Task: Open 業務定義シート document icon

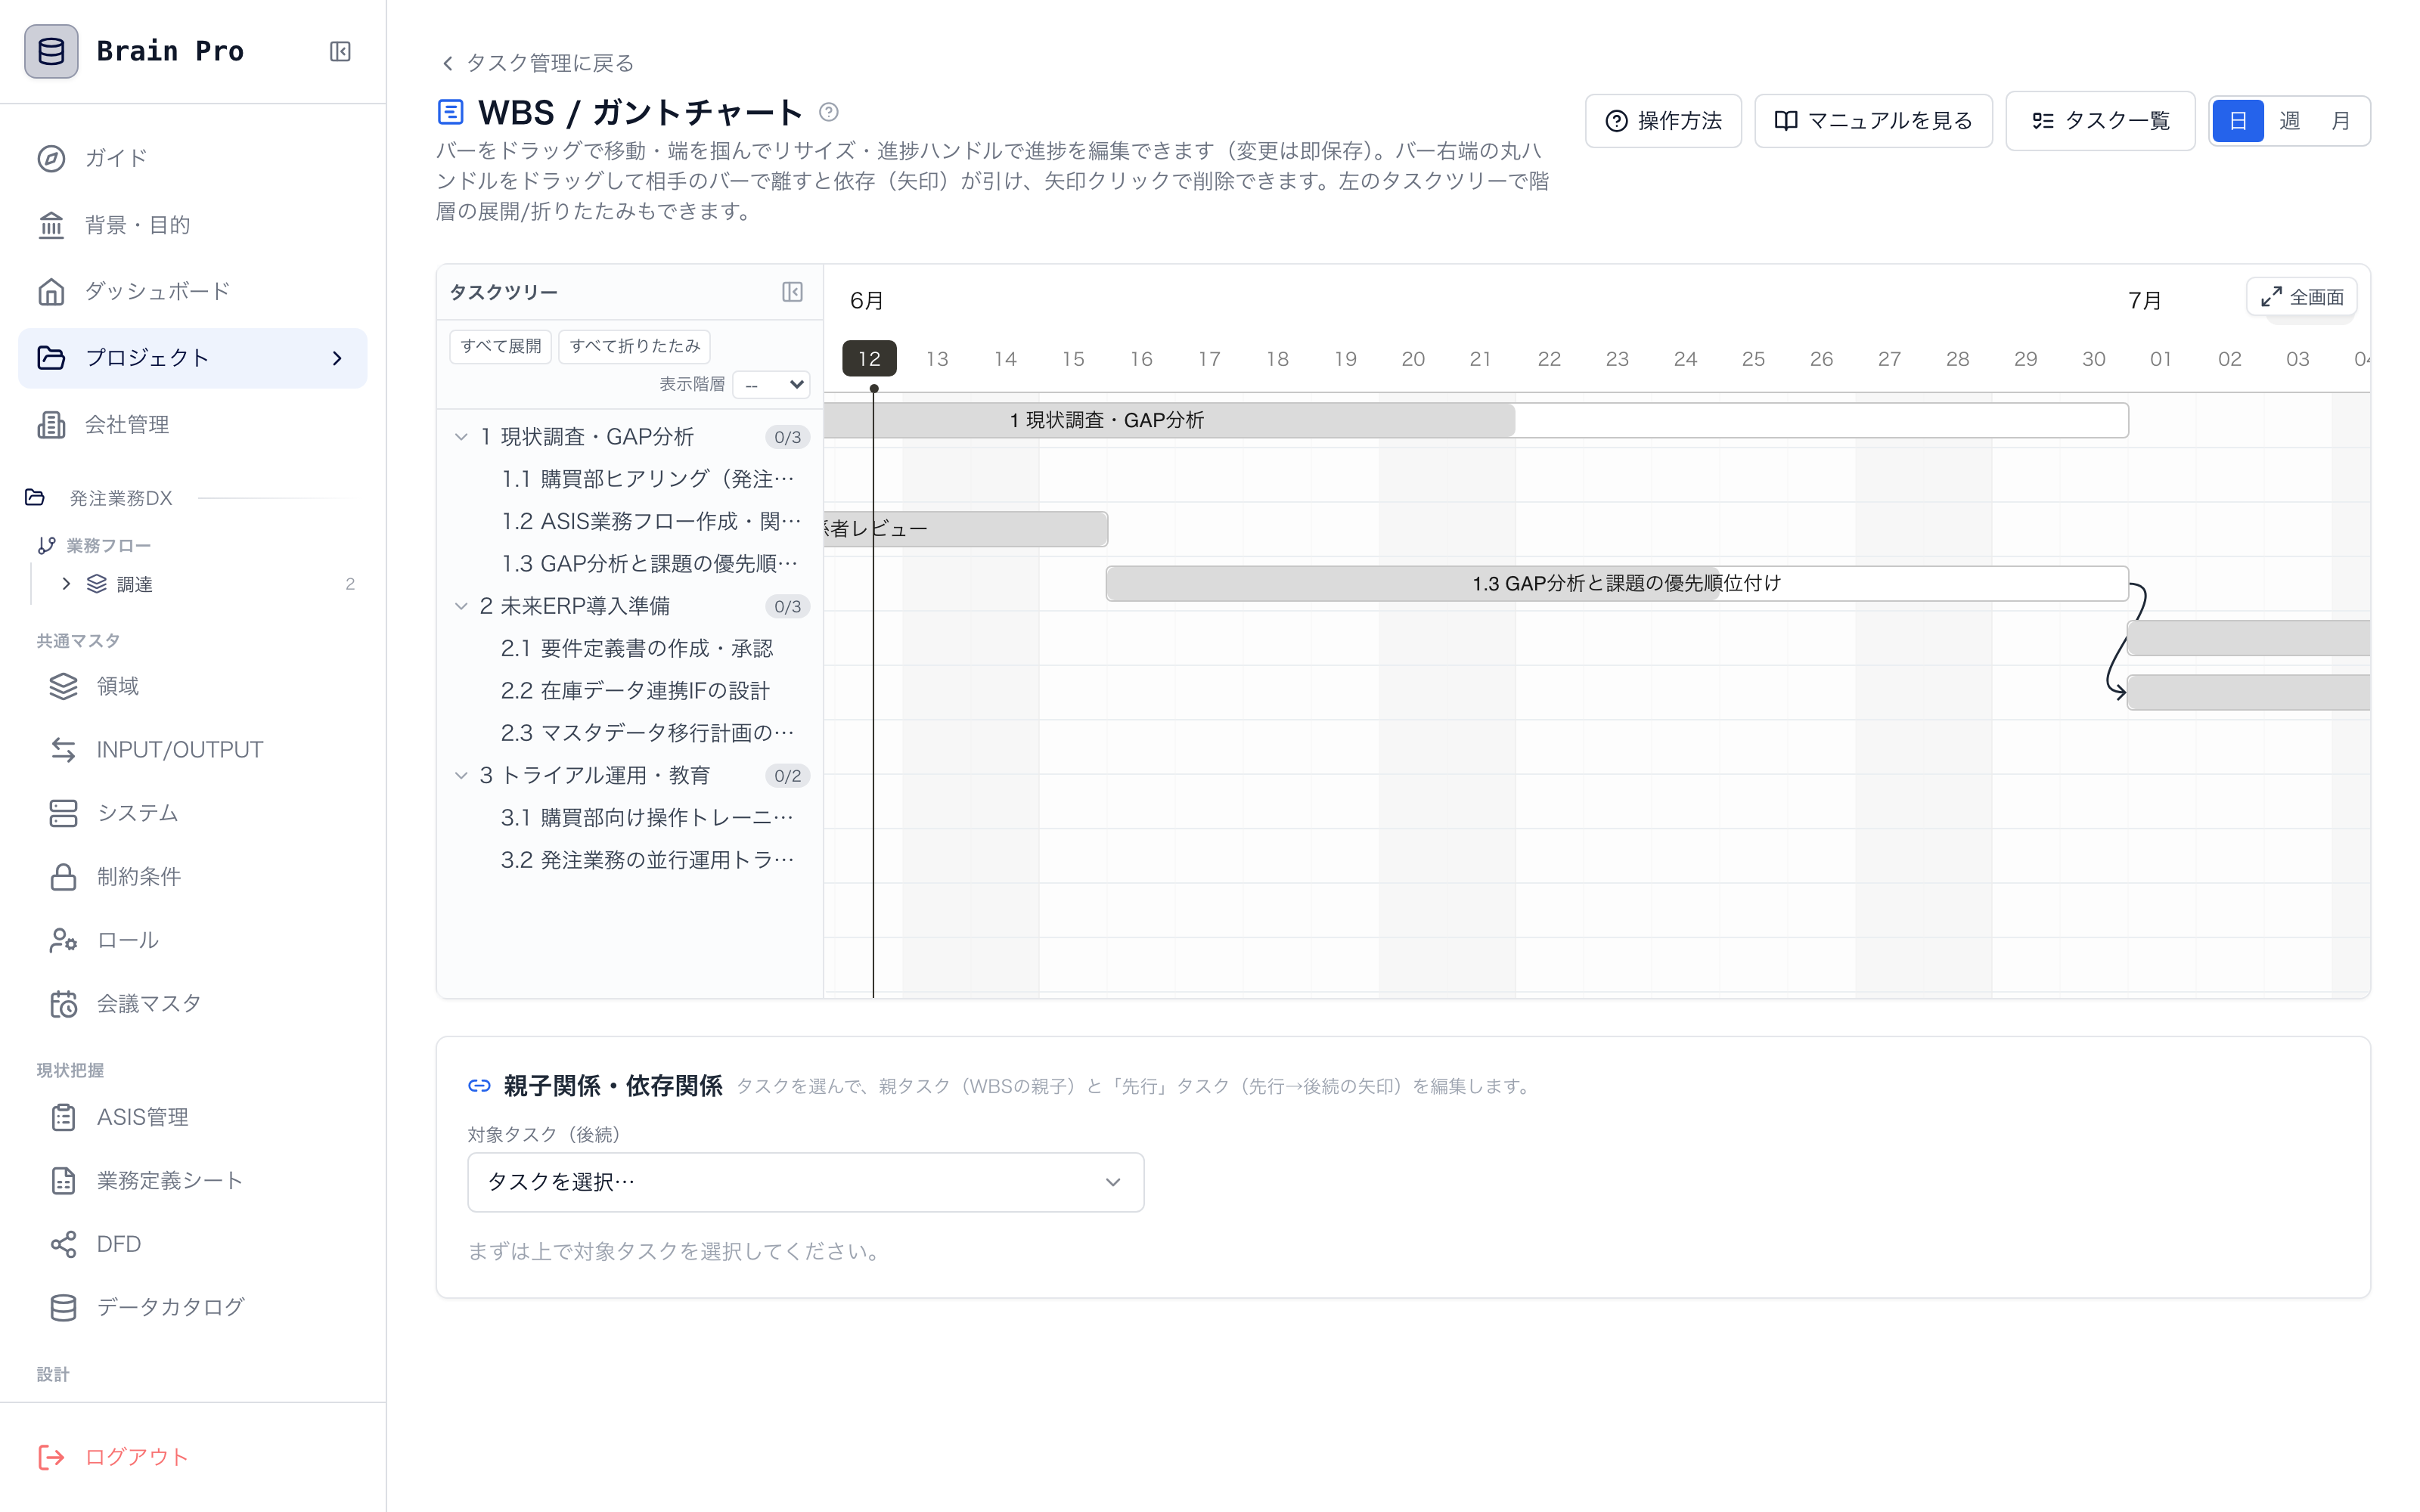Action: coord(63,1181)
